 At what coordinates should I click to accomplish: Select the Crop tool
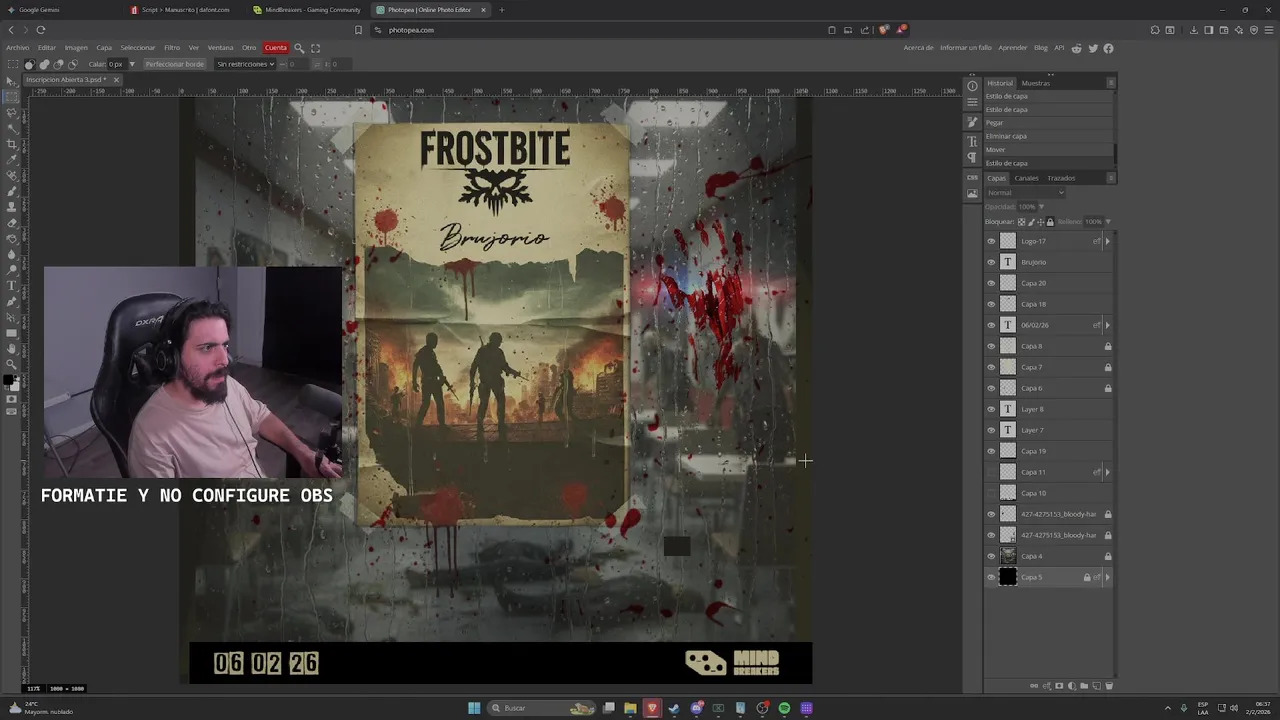[12, 144]
